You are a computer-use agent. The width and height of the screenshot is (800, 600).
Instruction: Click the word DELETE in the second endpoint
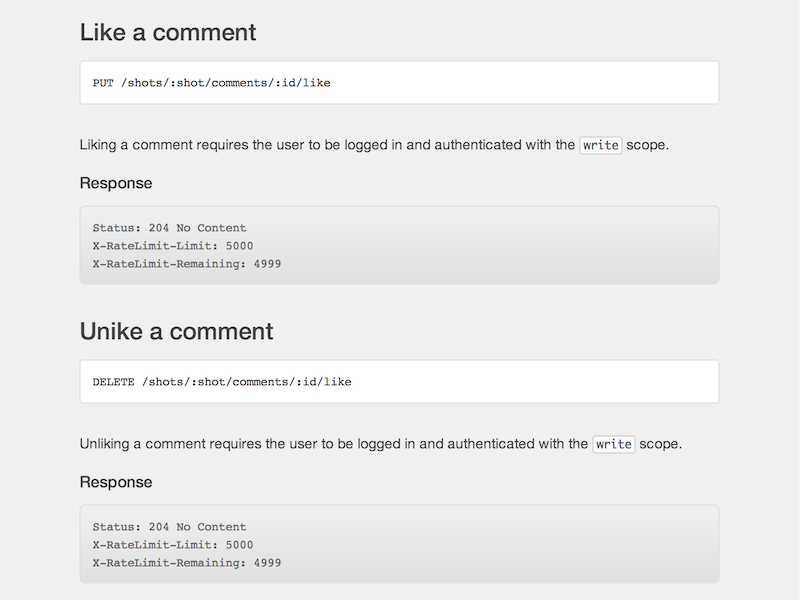coord(113,382)
